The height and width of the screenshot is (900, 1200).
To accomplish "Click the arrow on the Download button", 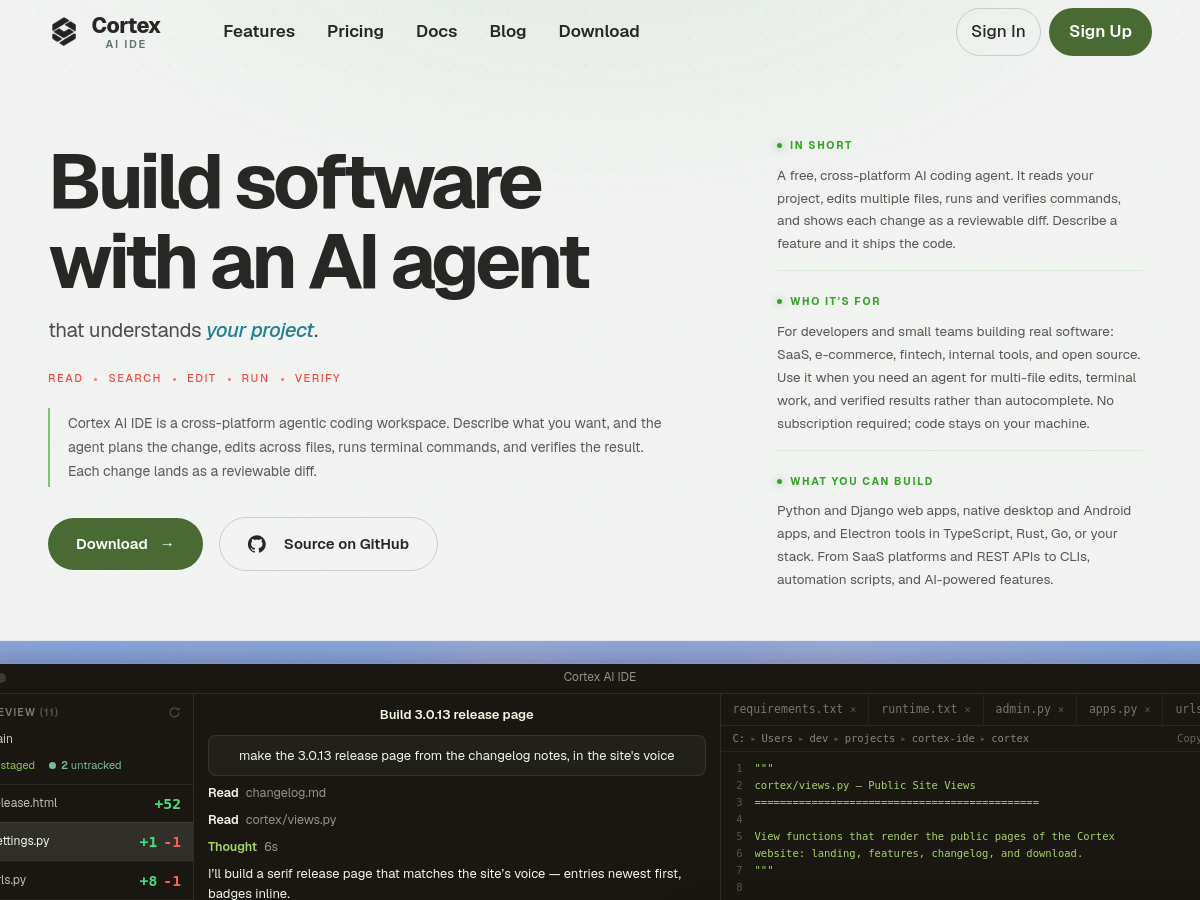I will 167,544.
